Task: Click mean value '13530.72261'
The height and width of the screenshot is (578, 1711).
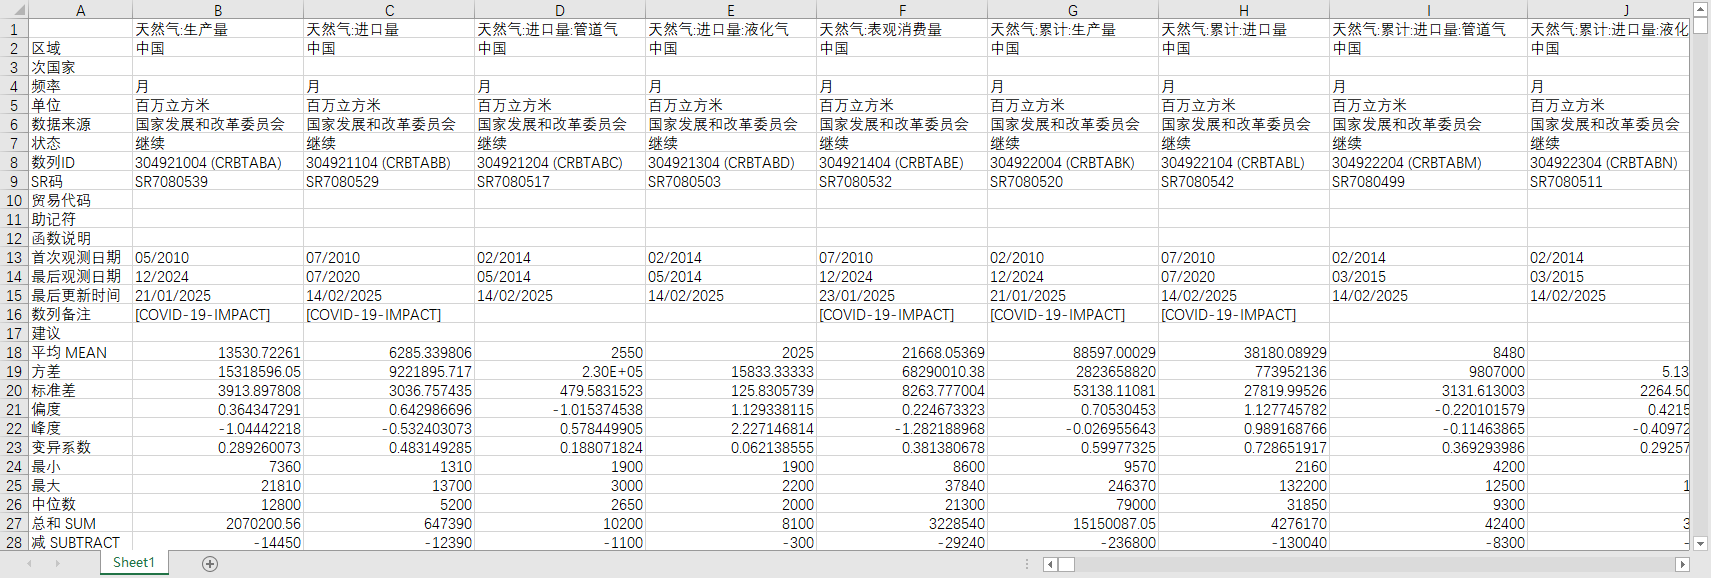Action: click(x=218, y=352)
